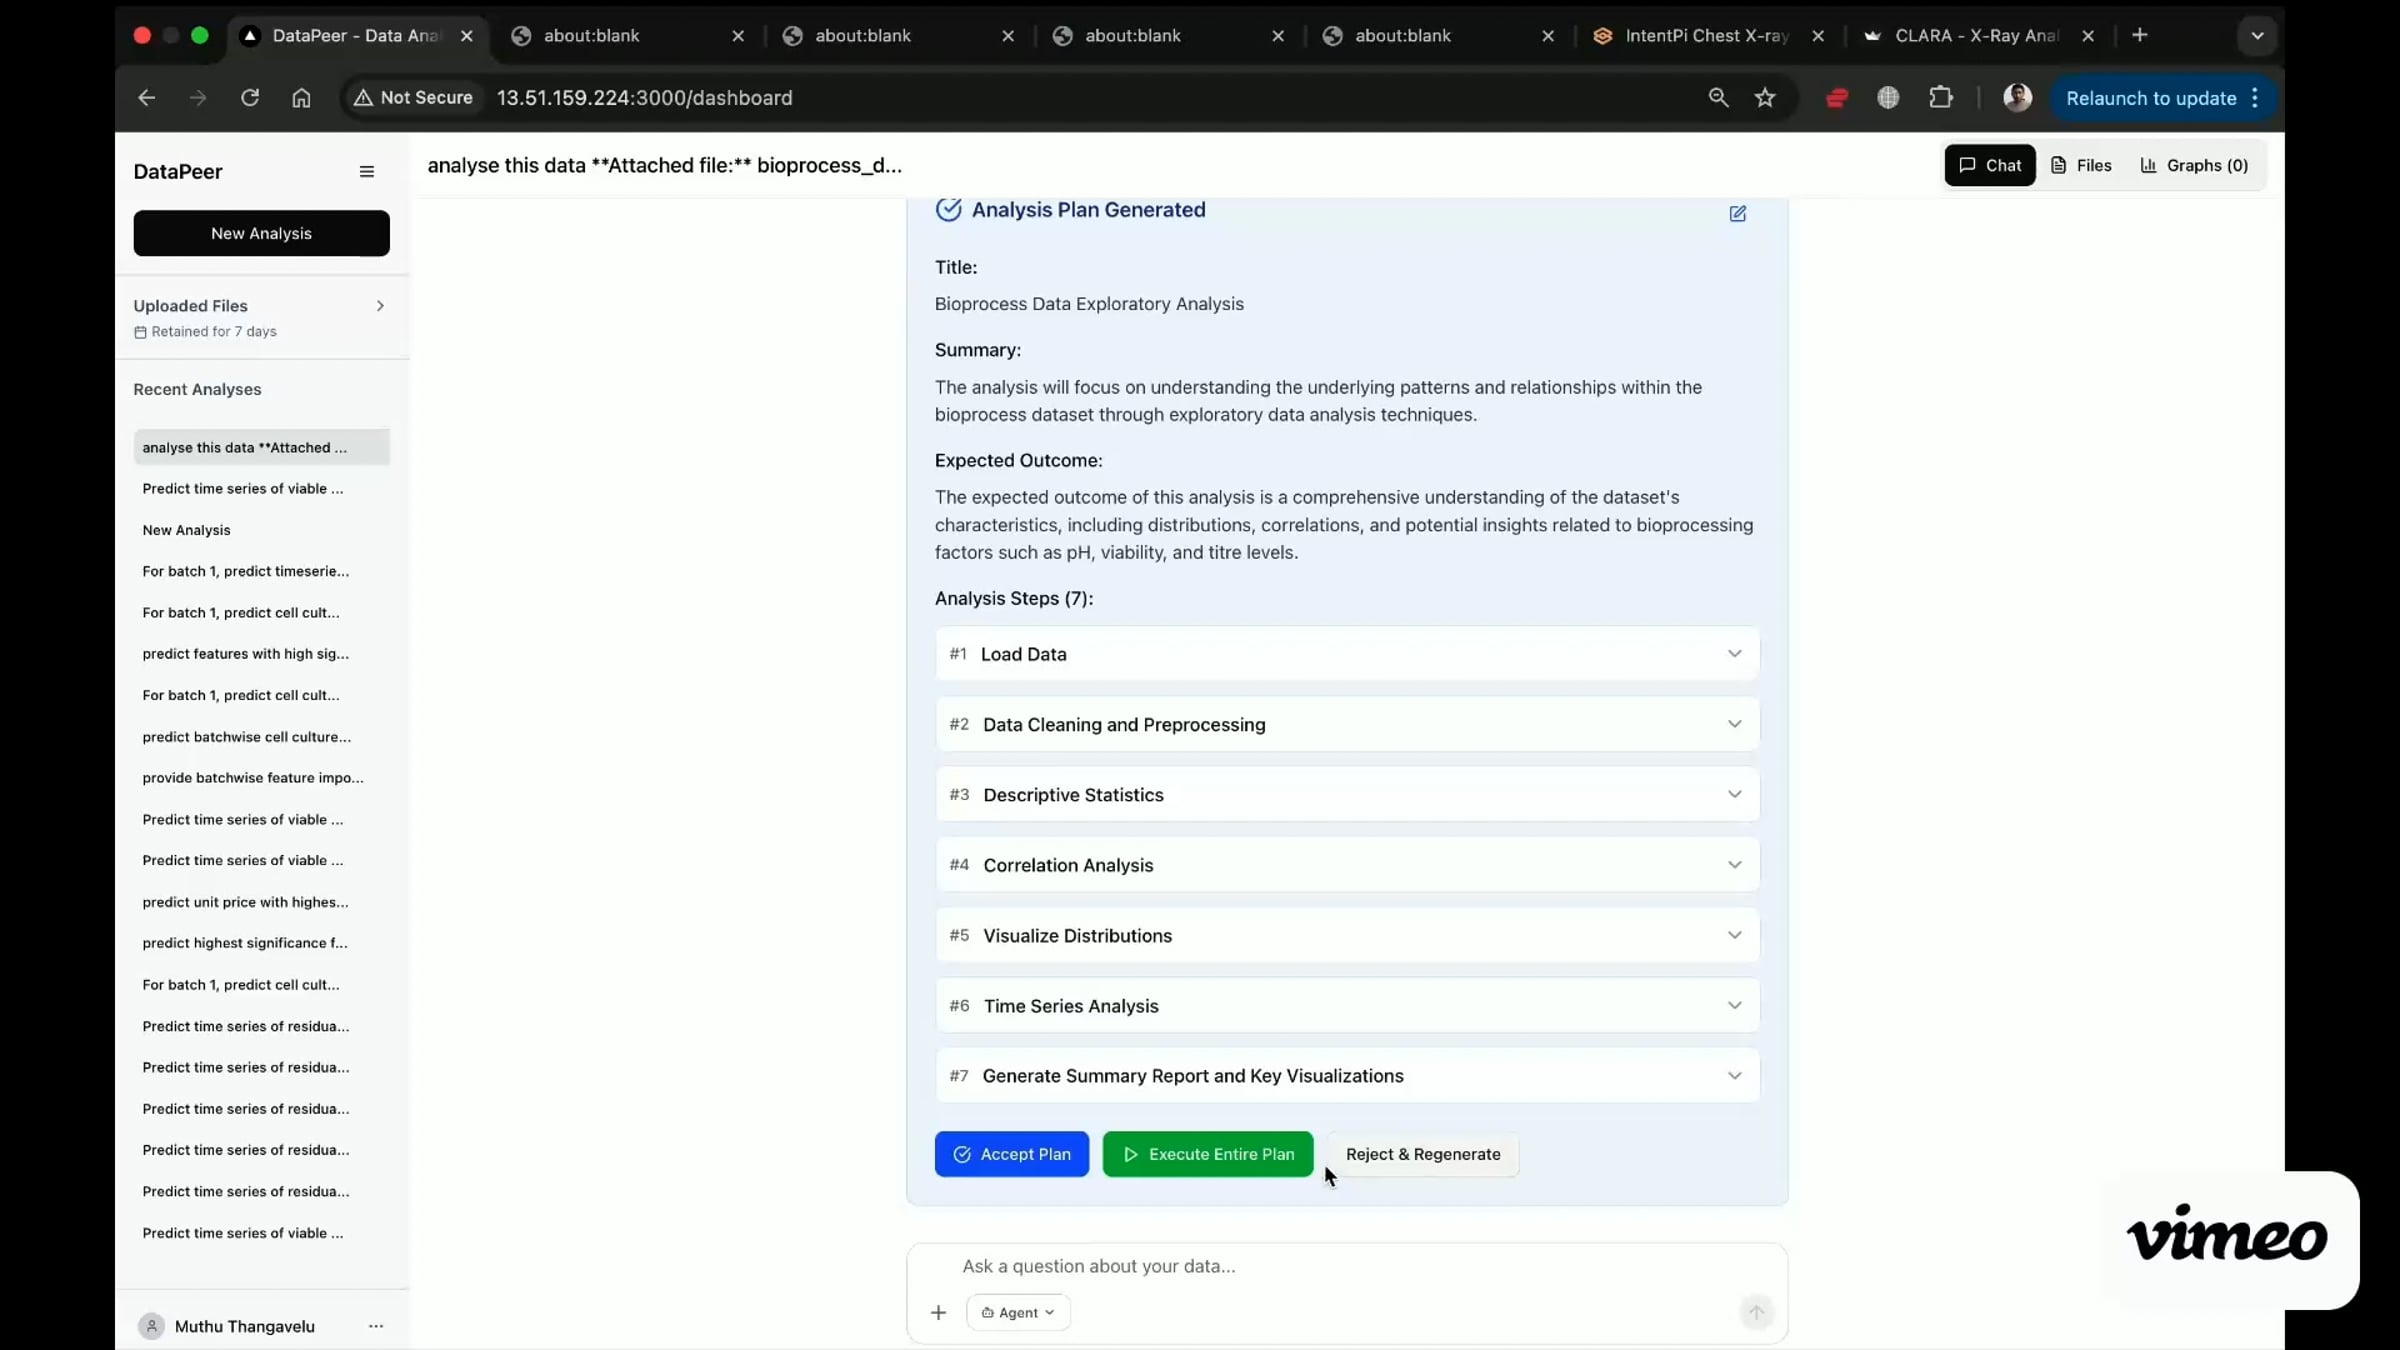Open user options three-dot menu
Image resolution: width=2400 pixels, height=1350 pixels.
click(376, 1326)
